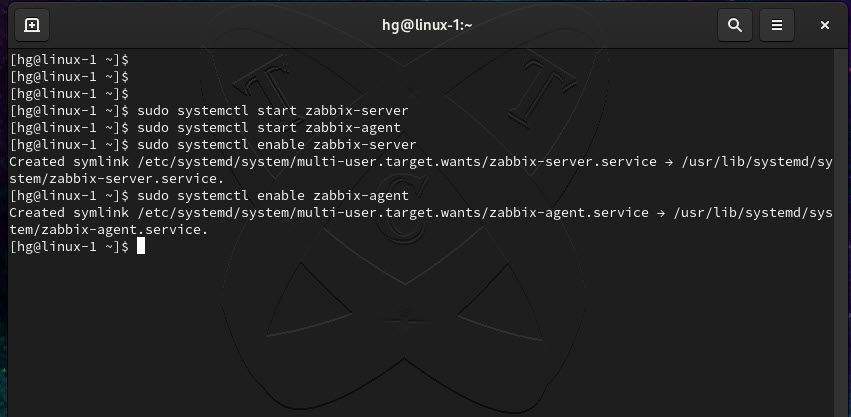Click the arrow symbol in the zabbix-agent symlink output
The height and width of the screenshot is (417, 851).
[x=661, y=212]
